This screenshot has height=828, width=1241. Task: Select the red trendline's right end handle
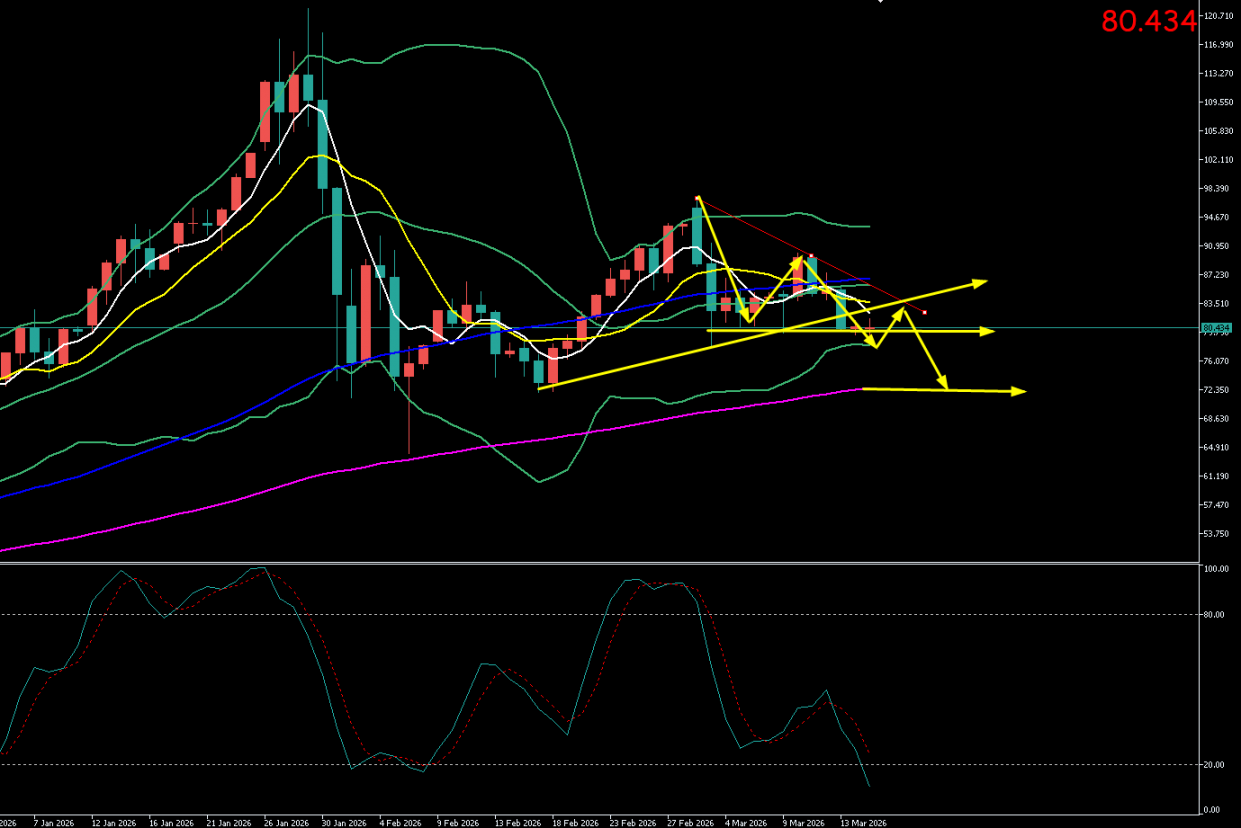click(x=925, y=313)
